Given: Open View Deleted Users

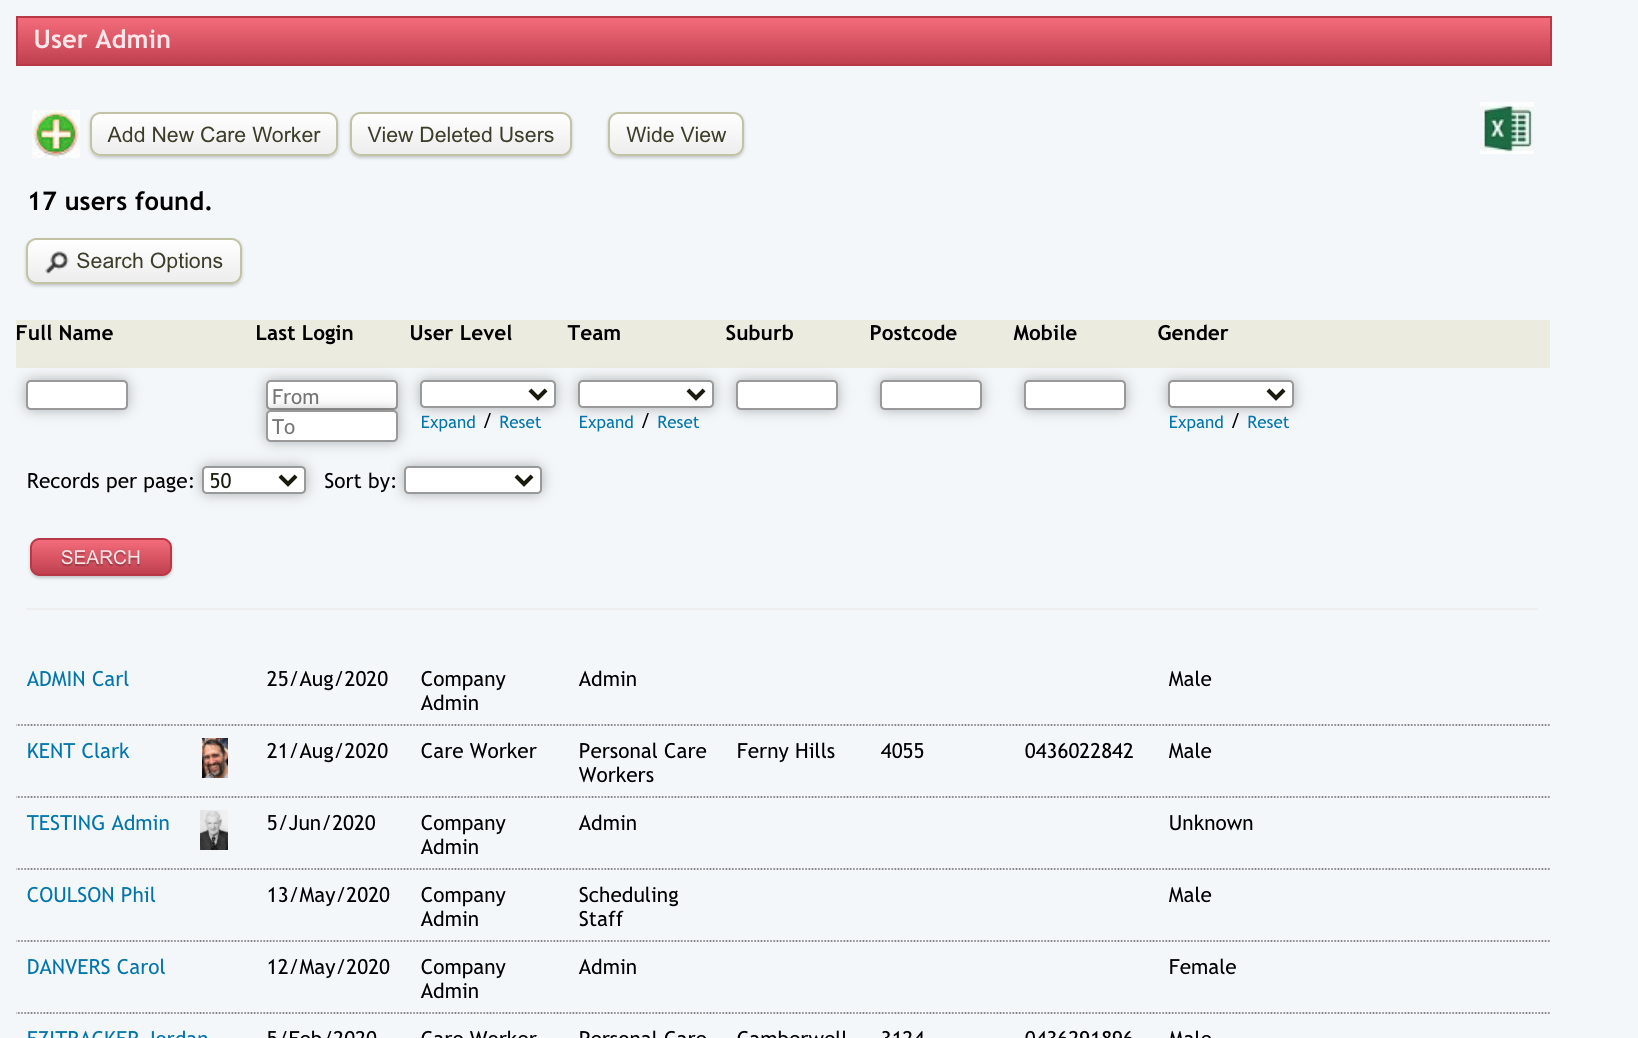Looking at the screenshot, I should (x=460, y=135).
